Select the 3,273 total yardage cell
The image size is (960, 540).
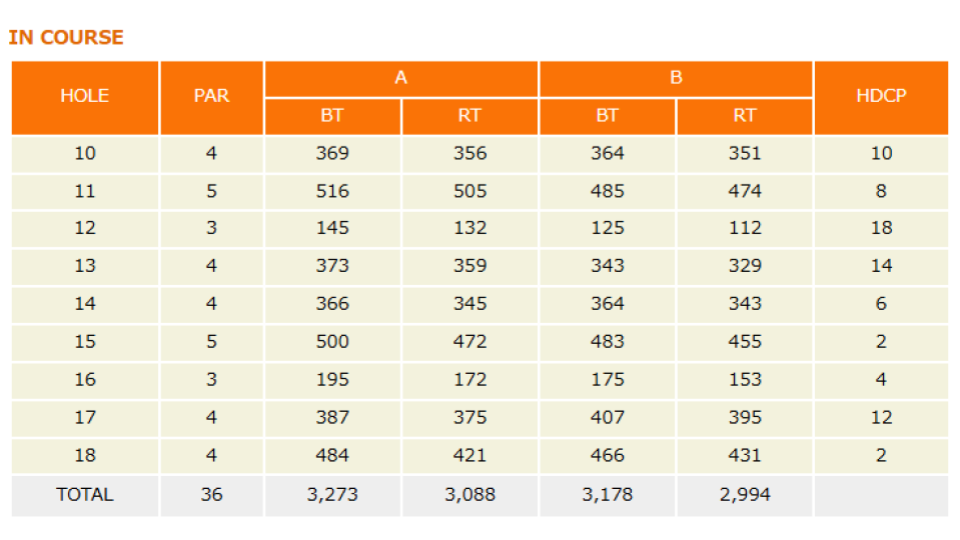point(332,495)
